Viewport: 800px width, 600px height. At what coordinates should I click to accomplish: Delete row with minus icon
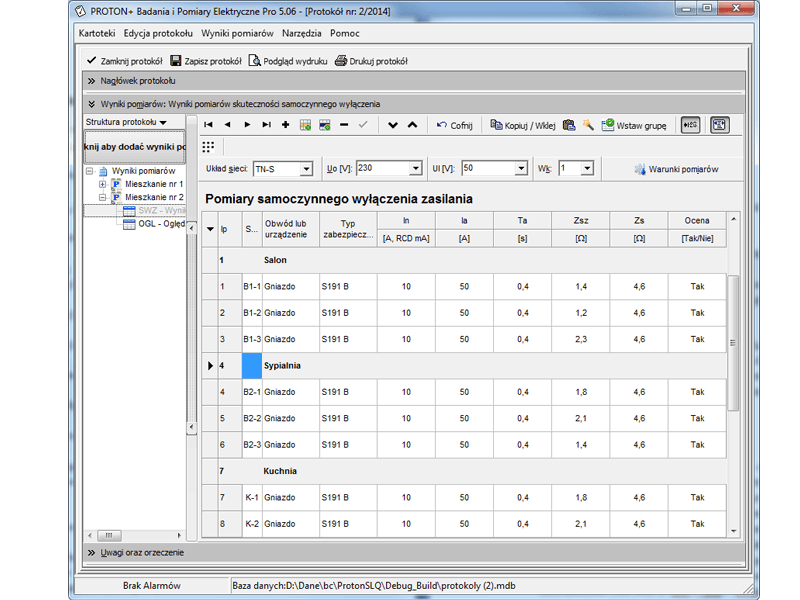coord(344,125)
